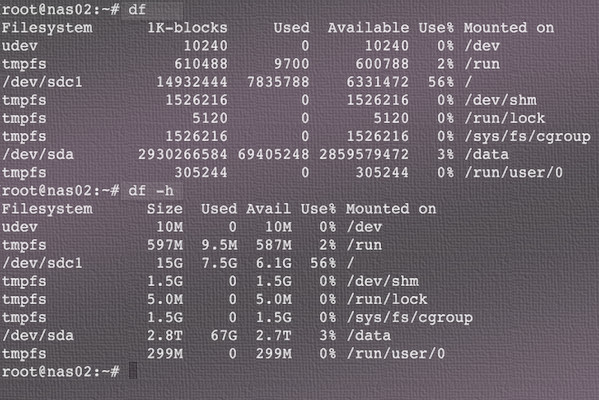The image size is (599, 400).
Task: Click the 597M size value
Action: tap(165, 245)
